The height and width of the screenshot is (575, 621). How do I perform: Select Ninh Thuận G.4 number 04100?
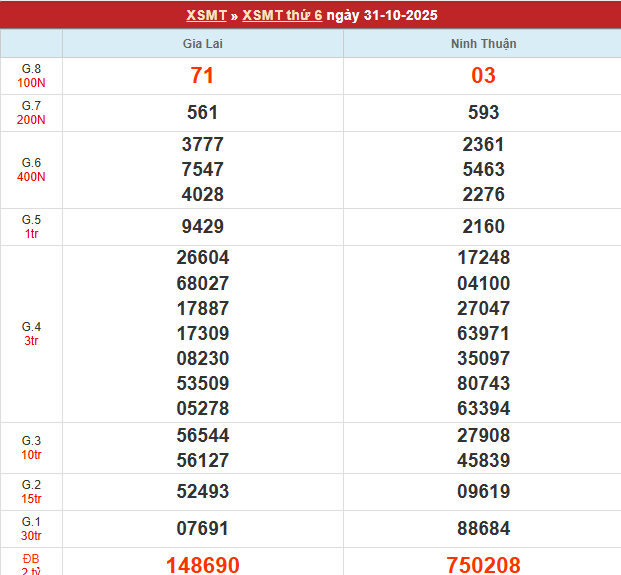pos(483,284)
